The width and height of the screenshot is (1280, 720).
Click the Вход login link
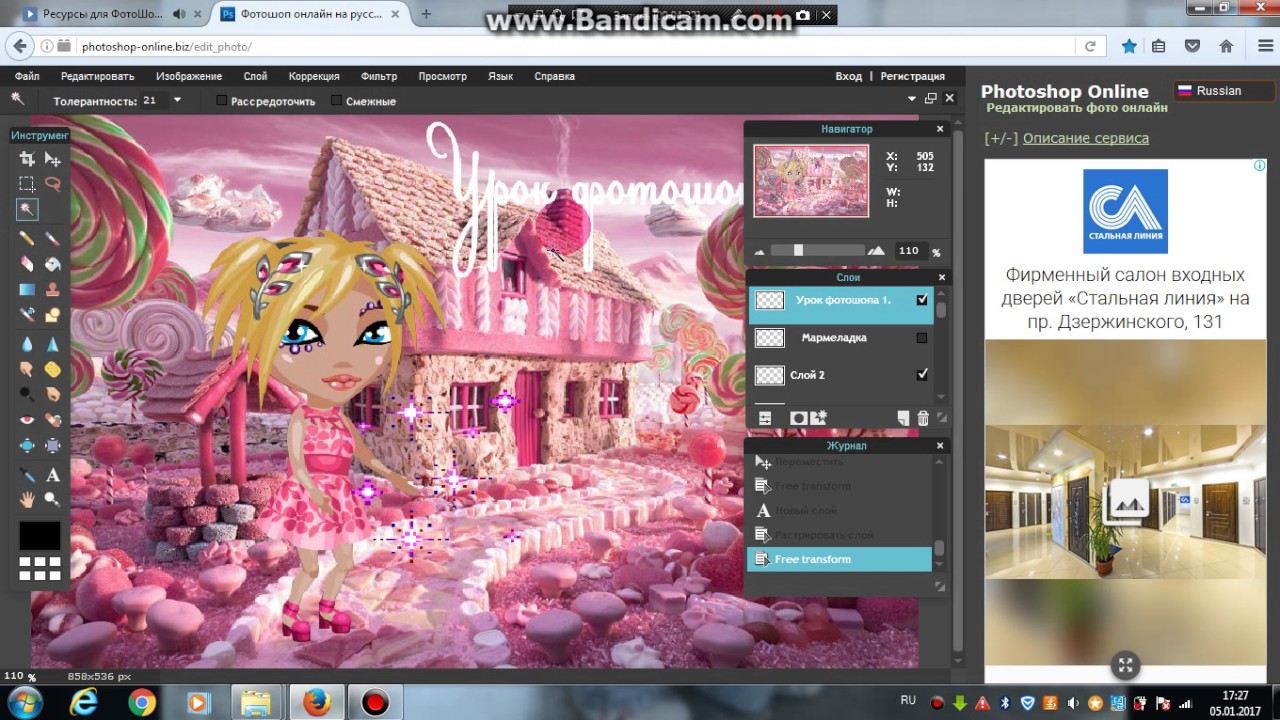[x=849, y=76]
